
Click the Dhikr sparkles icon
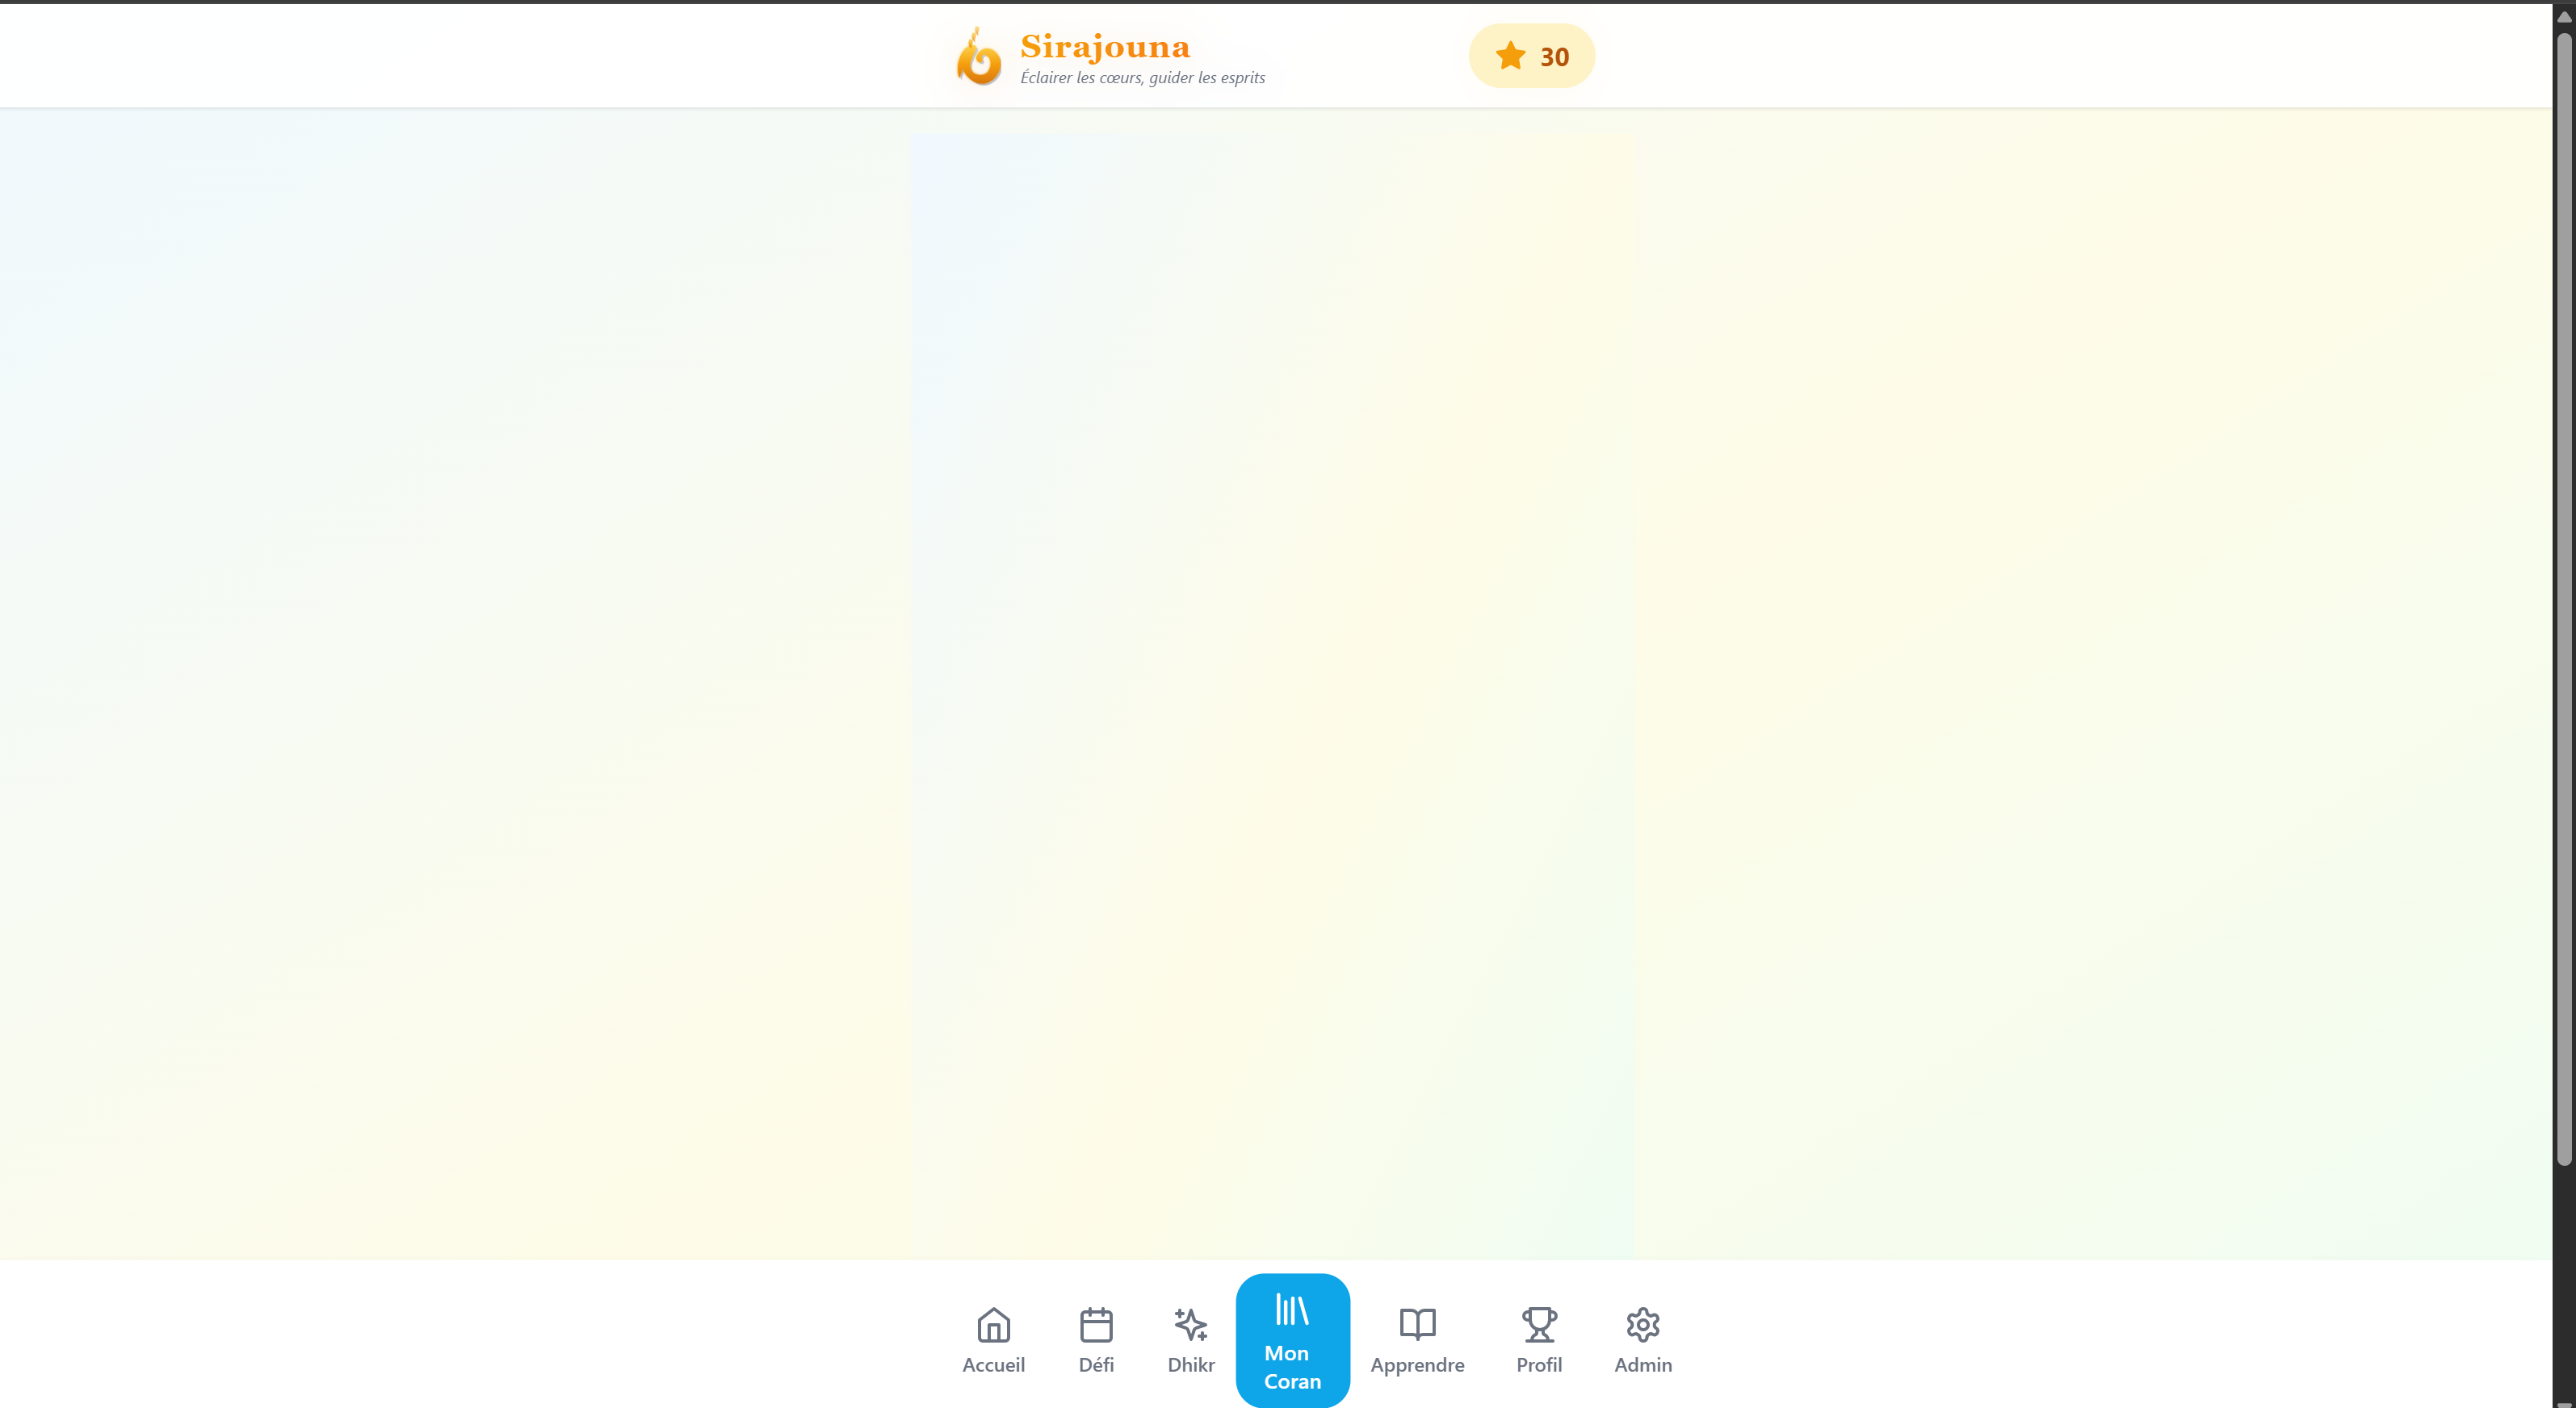[x=1190, y=1325]
